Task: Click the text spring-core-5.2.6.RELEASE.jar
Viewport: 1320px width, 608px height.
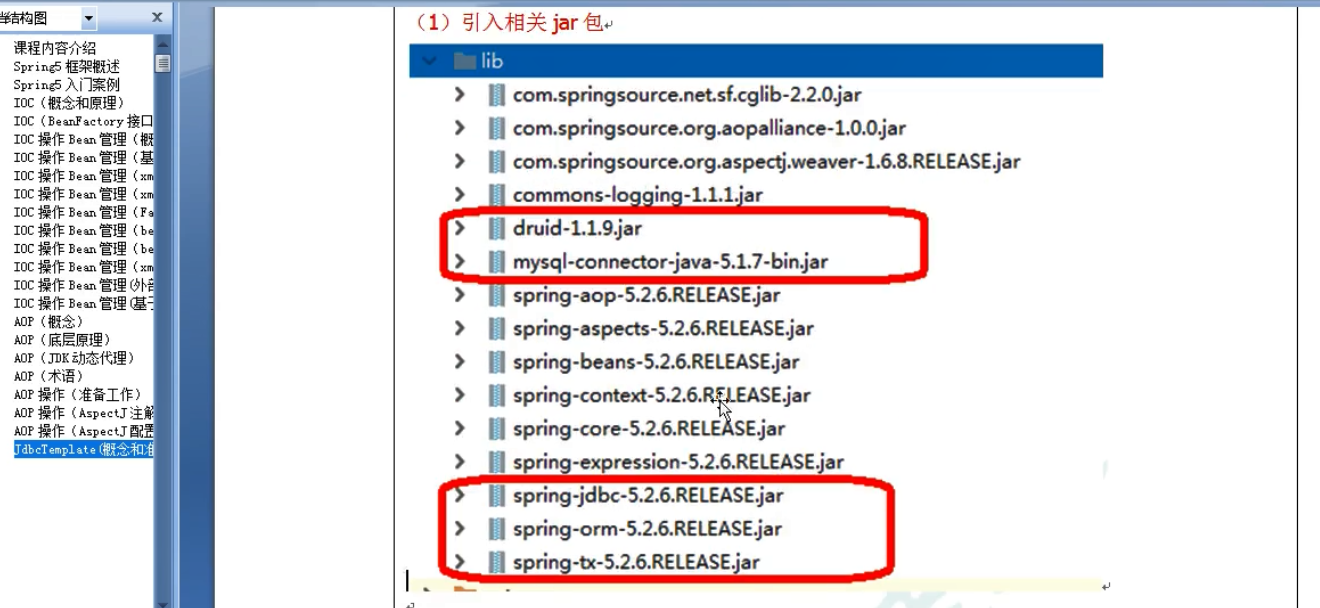Action: pyautogui.click(x=649, y=428)
